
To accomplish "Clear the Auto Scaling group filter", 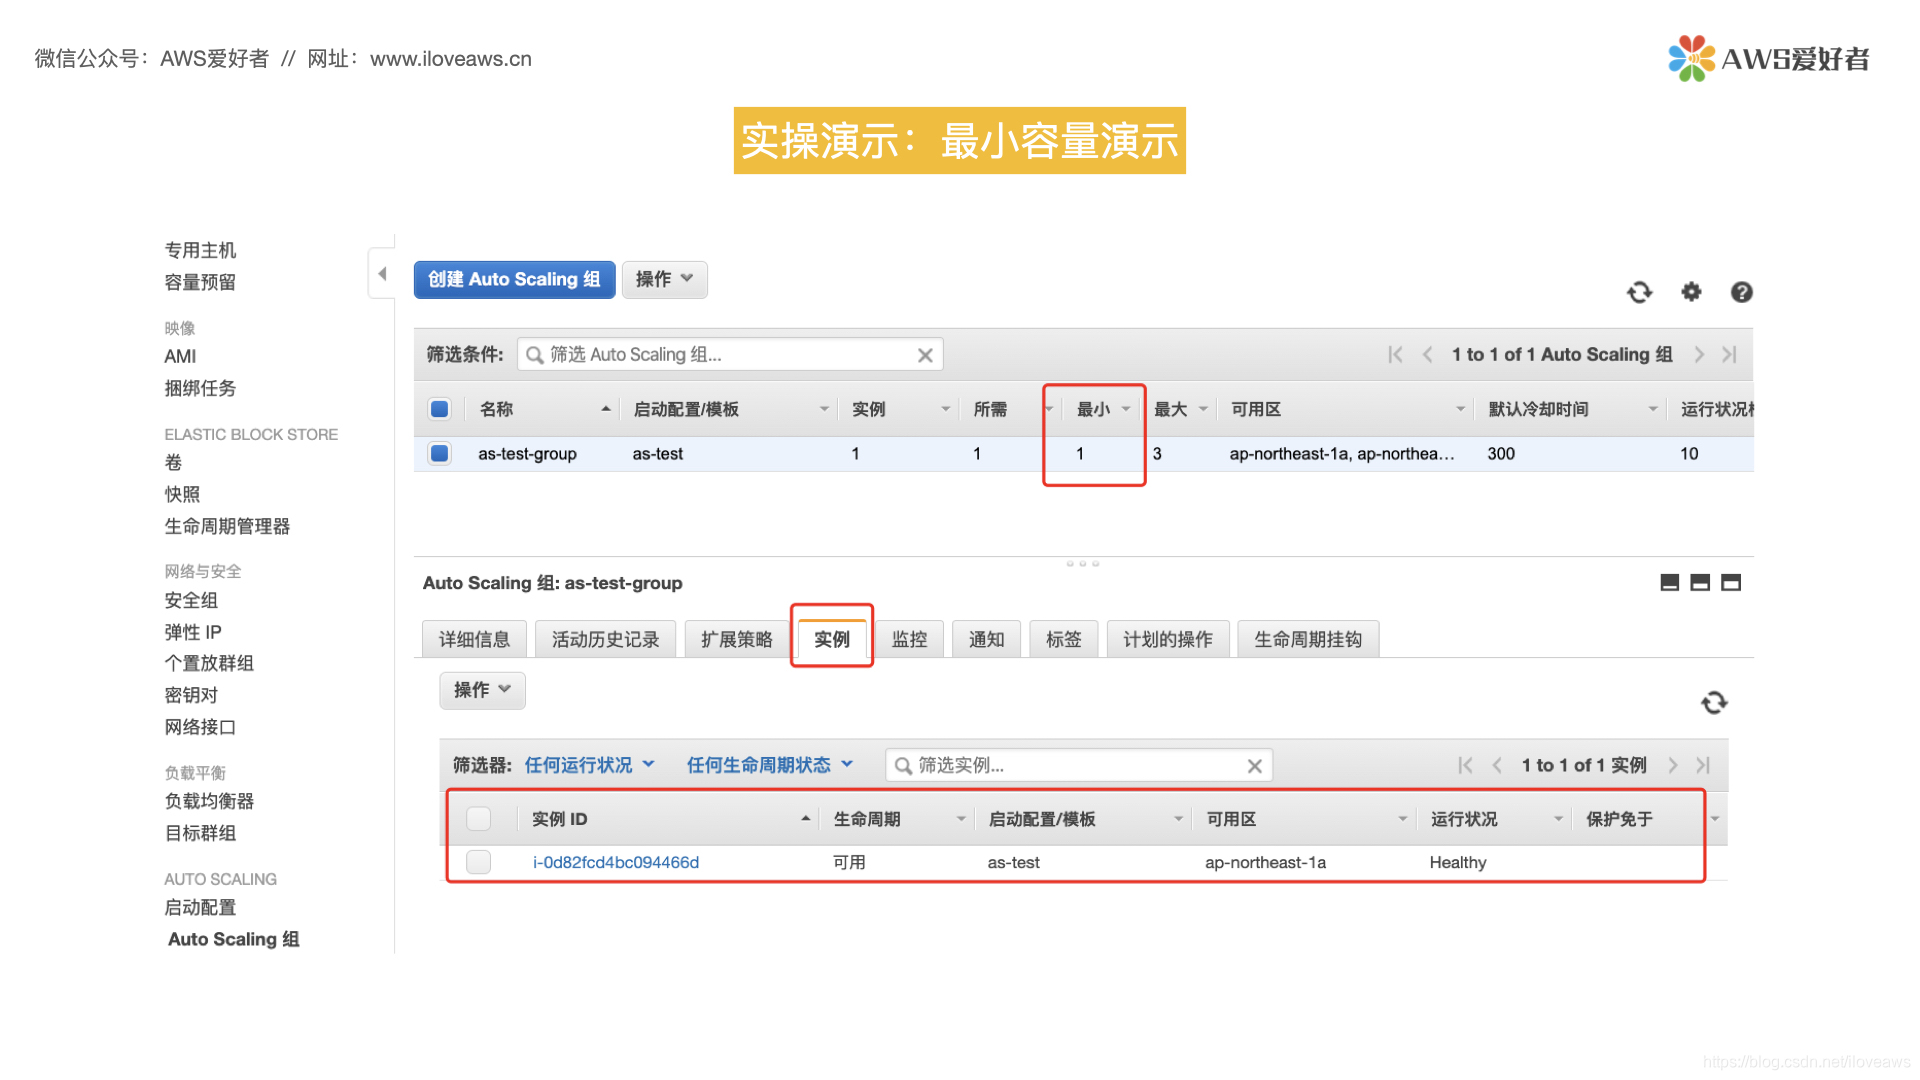I will pos(925,355).
